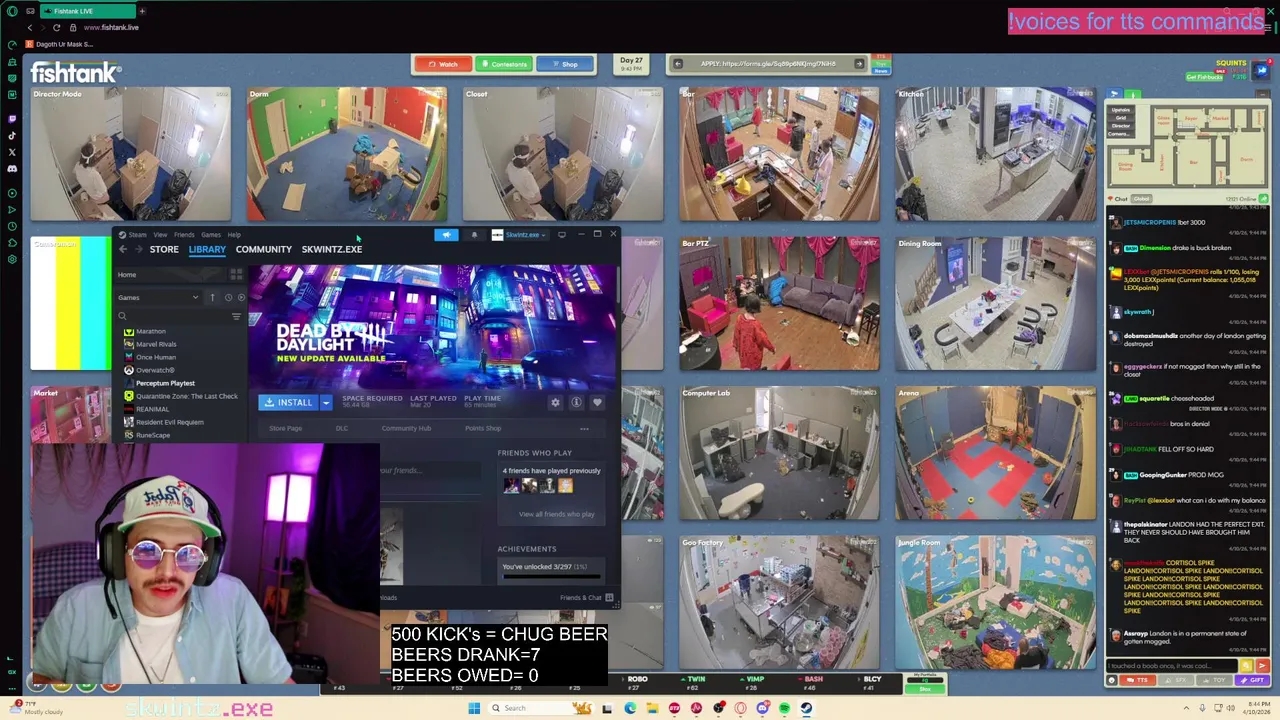Open Dead by Daylight manage gear icon

click(555, 402)
